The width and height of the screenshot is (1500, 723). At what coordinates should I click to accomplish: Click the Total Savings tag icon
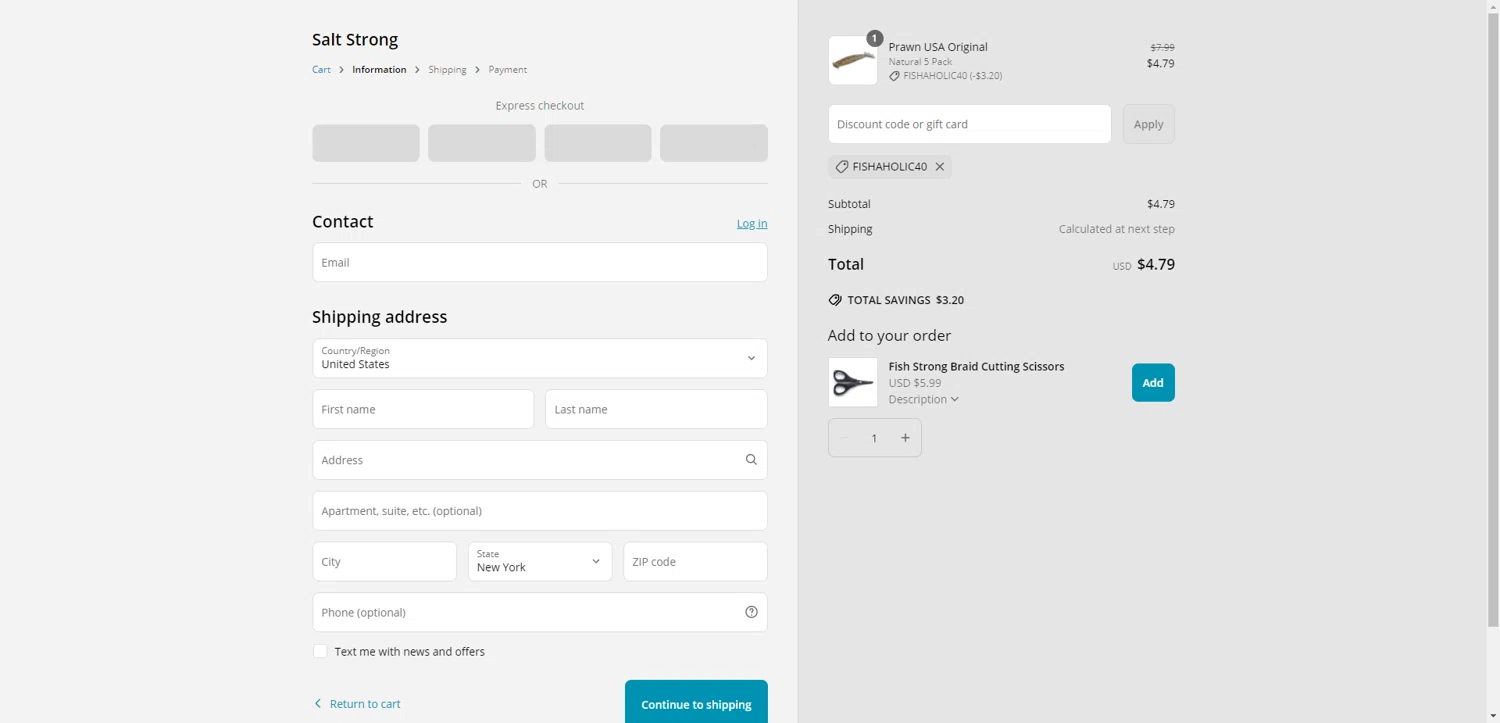(x=835, y=300)
